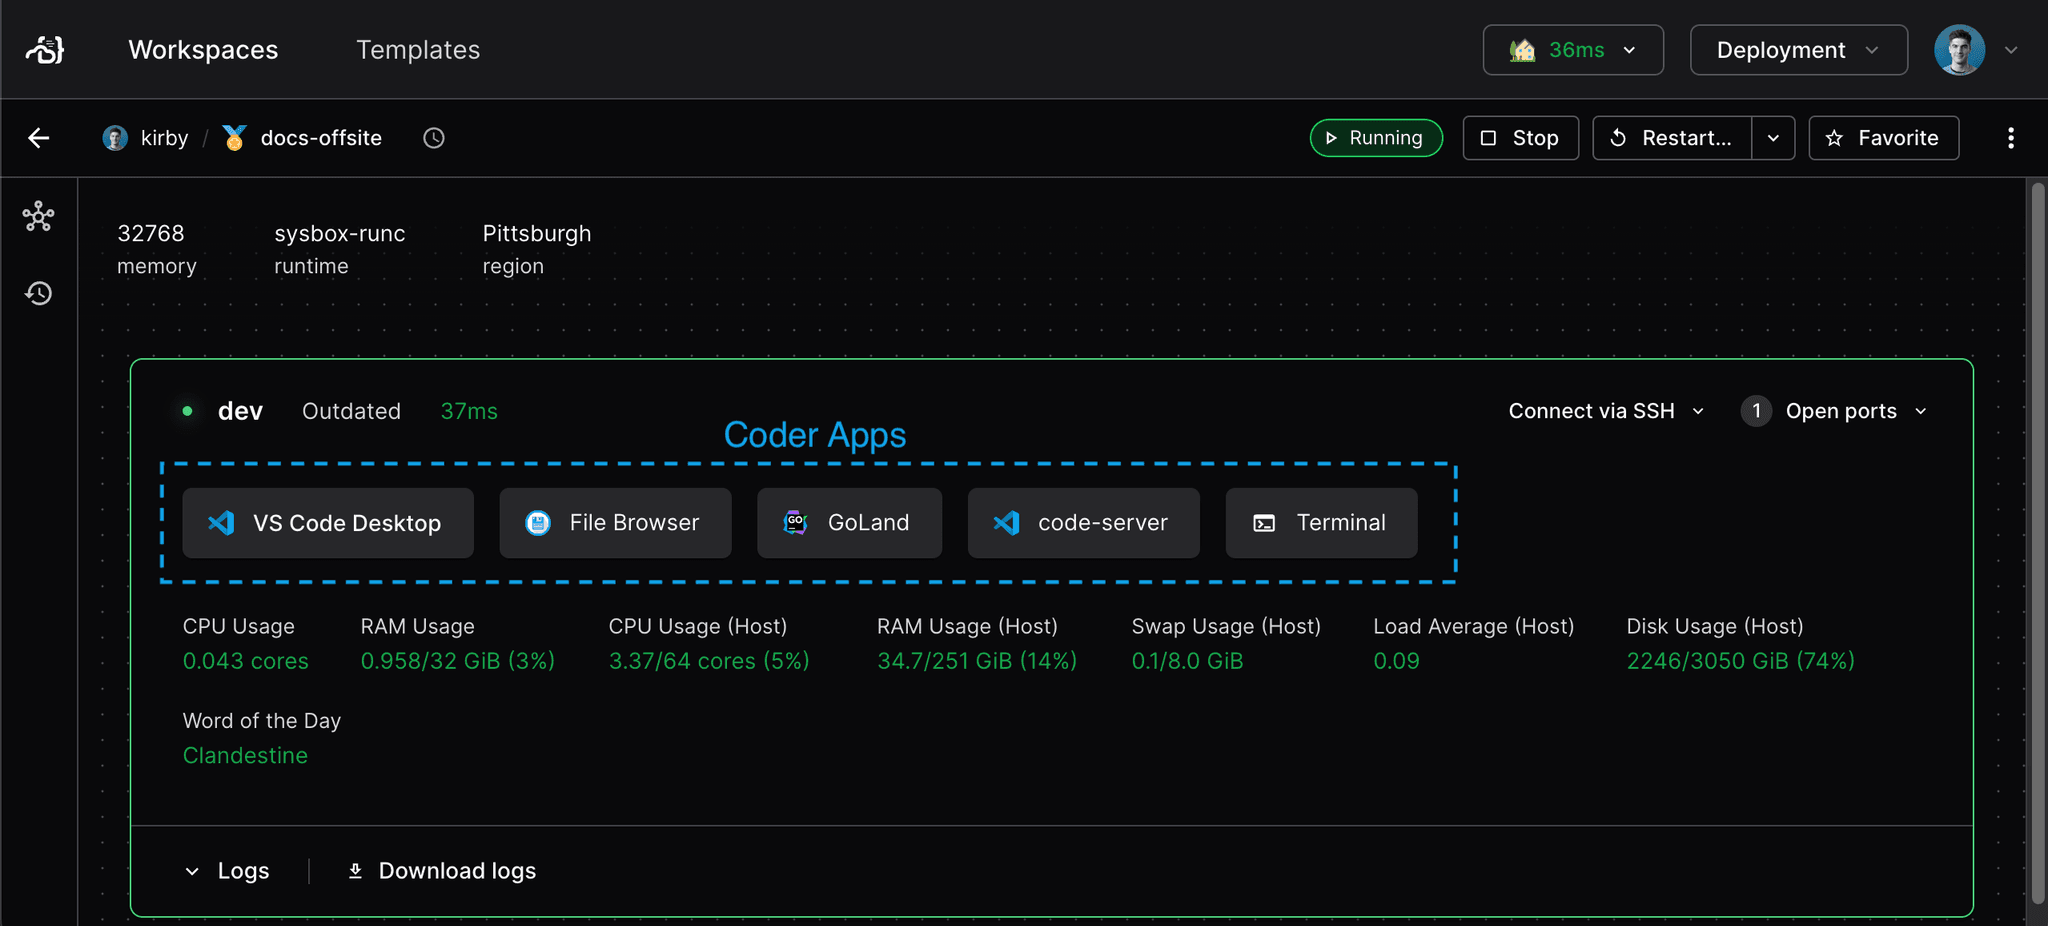This screenshot has width=2048, height=926.
Task: Click Load Average (Host) value 0.09
Action: pyautogui.click(x=1396, y=661)
